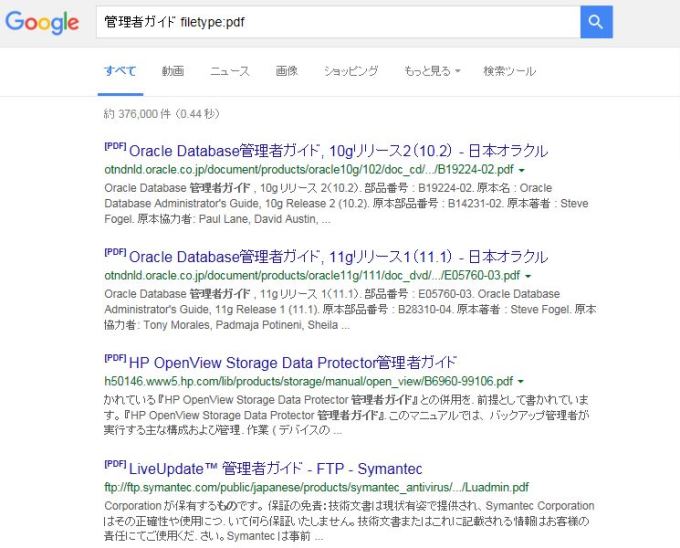This screenshot has height=548, width=680.
Task: Switch to the 画像 tab
Action: click(x=287, y=71)
